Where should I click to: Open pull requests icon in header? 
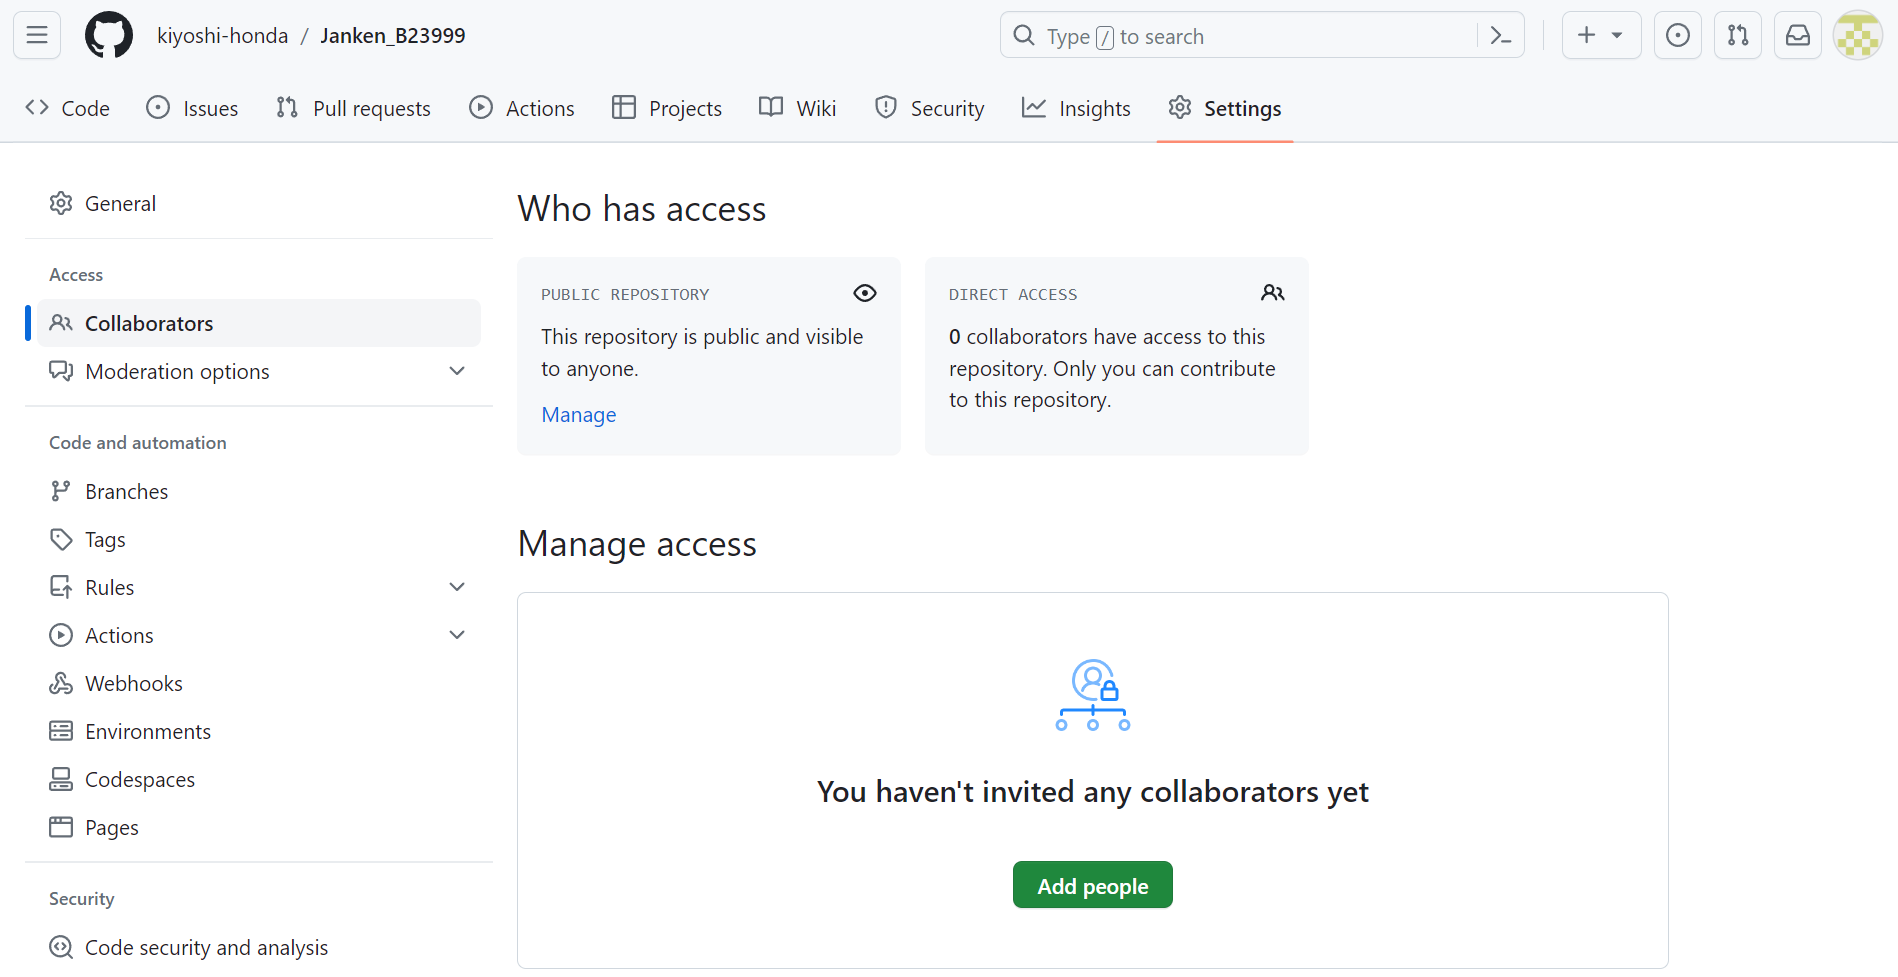[1737, 36]
